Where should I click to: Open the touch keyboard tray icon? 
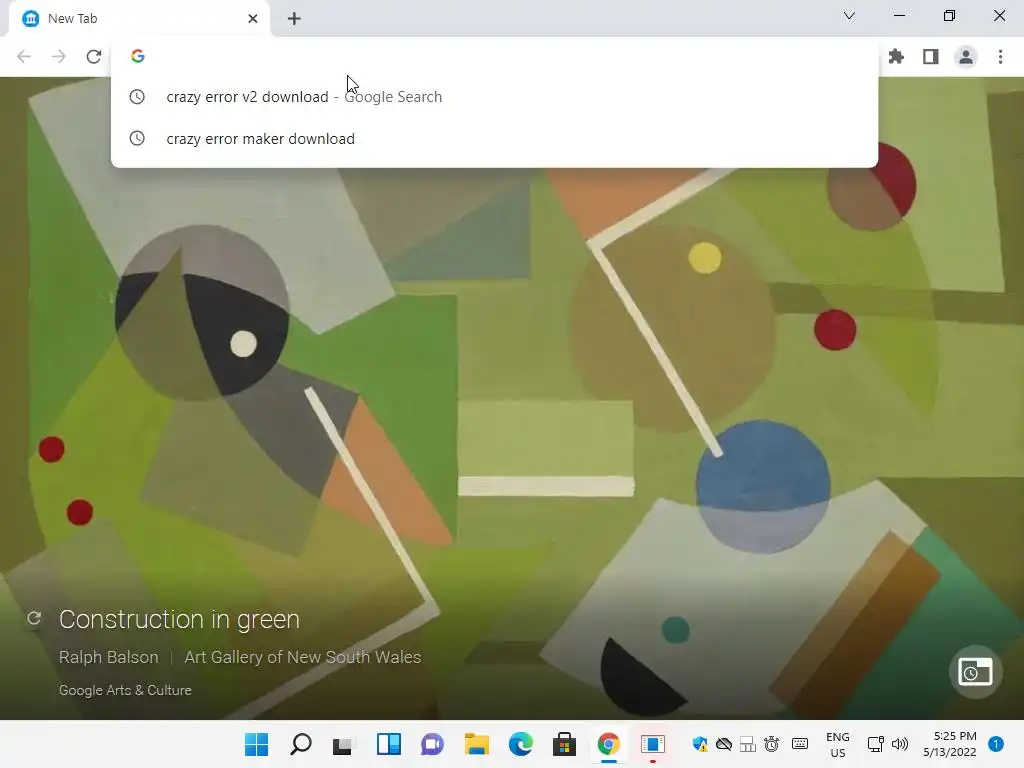point(799,744)
